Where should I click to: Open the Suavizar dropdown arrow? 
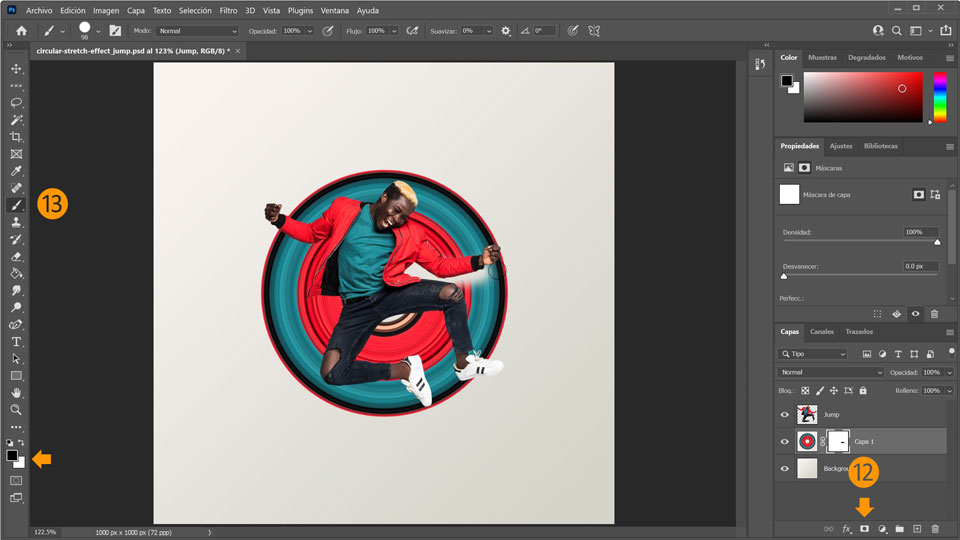tap(489, 31)
